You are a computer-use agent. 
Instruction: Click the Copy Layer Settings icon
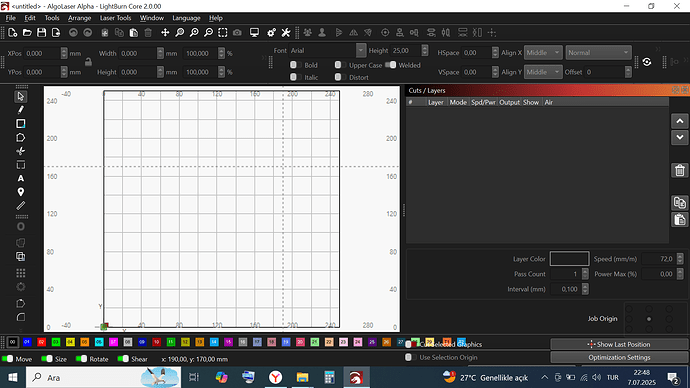[x=680, y=203]
